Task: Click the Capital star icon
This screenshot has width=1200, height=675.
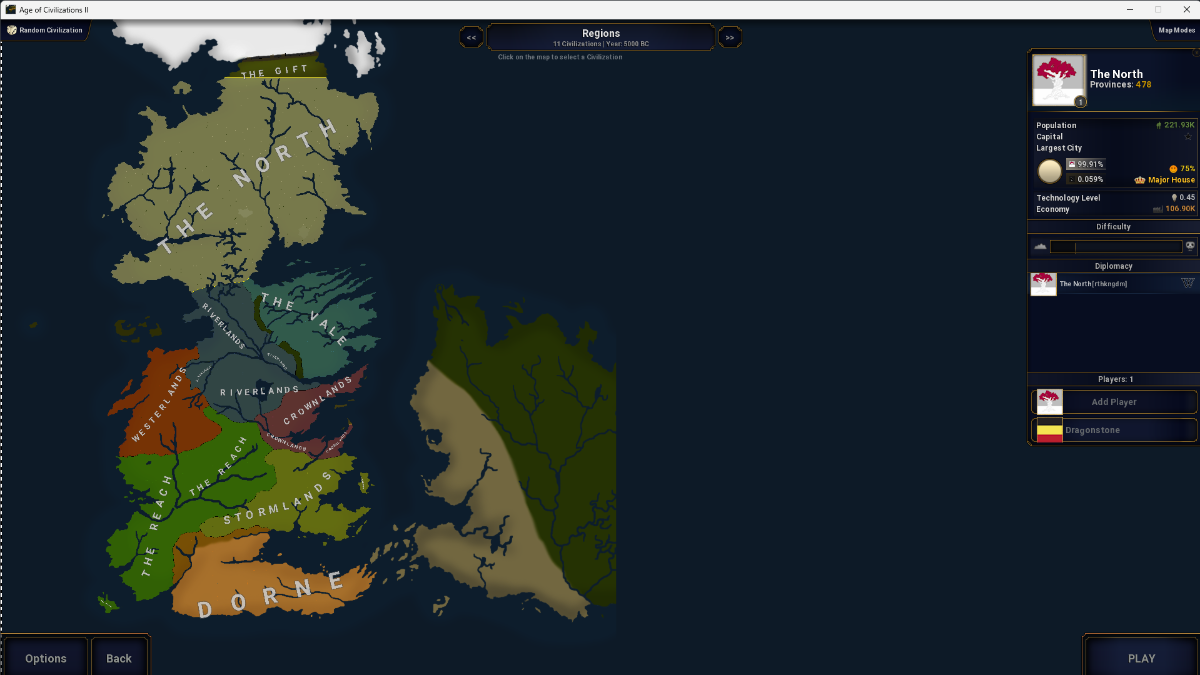Action: click(x=1189, y=137)
